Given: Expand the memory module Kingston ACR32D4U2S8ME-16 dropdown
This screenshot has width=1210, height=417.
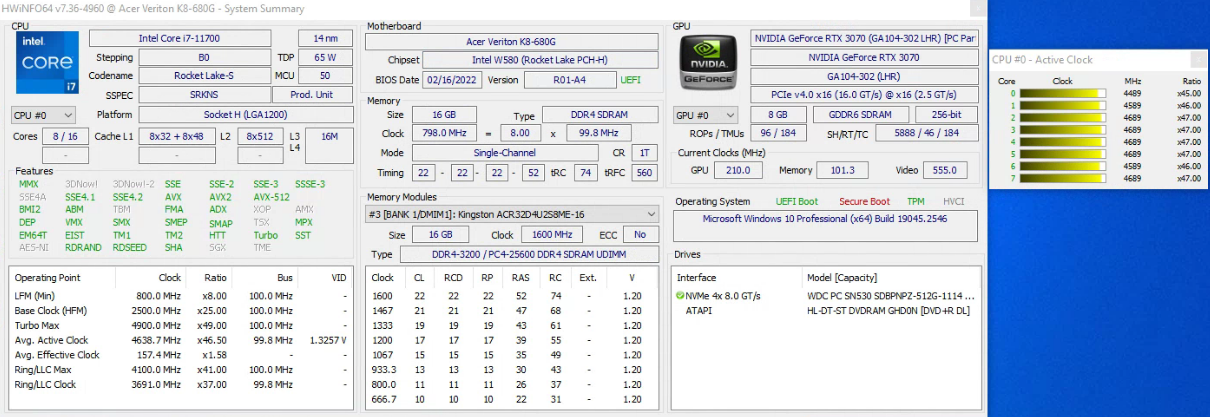Looking at the screenshot, I should pyautogui.click(x=512, y=214).
